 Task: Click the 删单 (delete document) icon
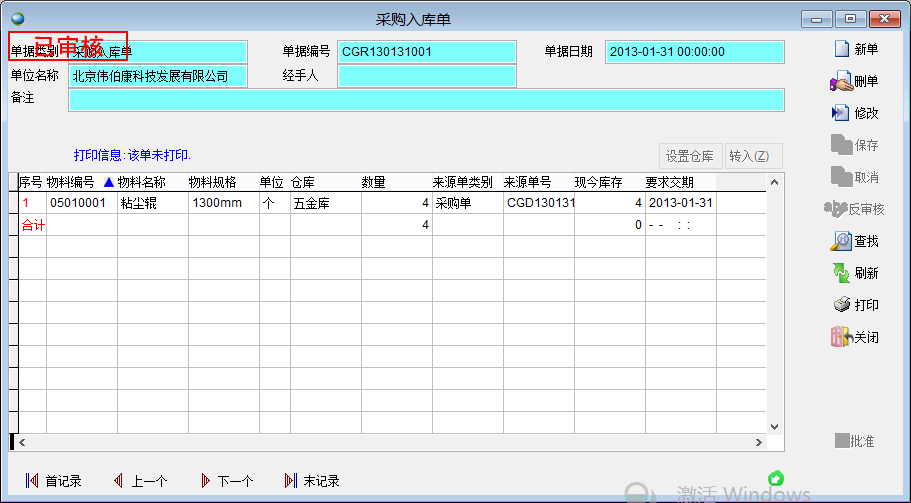(x=840, y=82)
